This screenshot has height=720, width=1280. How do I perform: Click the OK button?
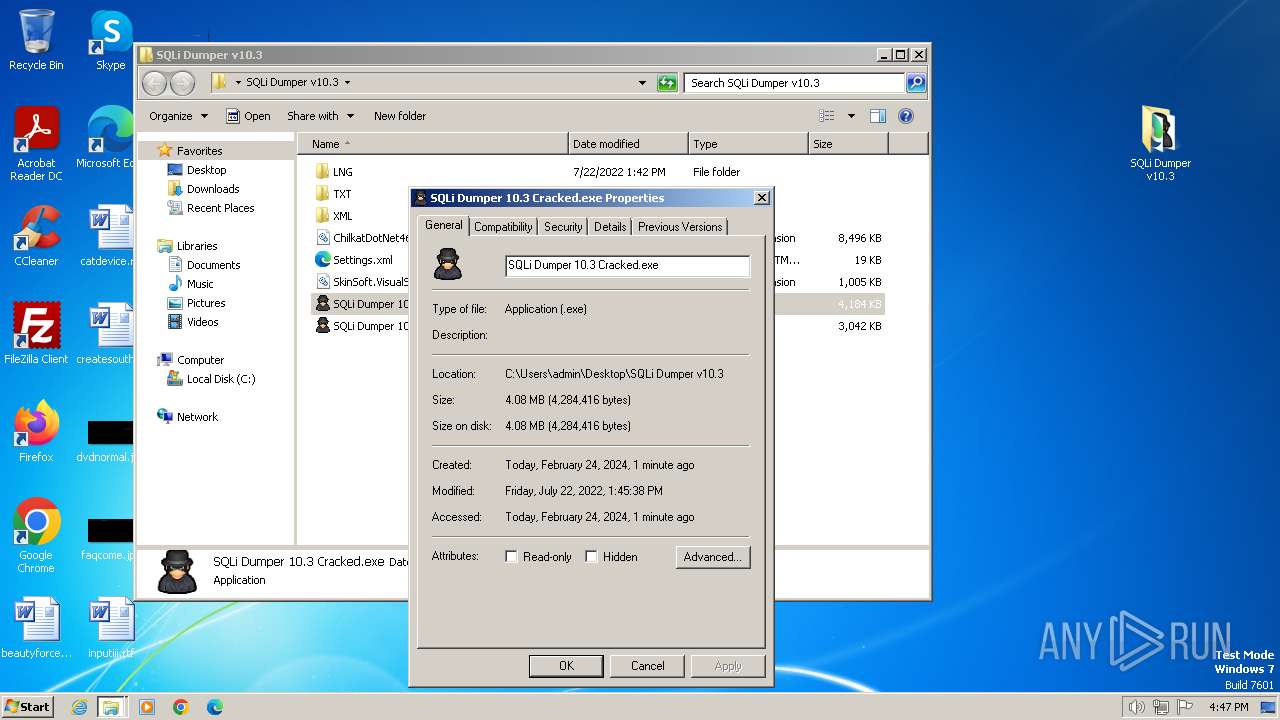click(566, 666)
